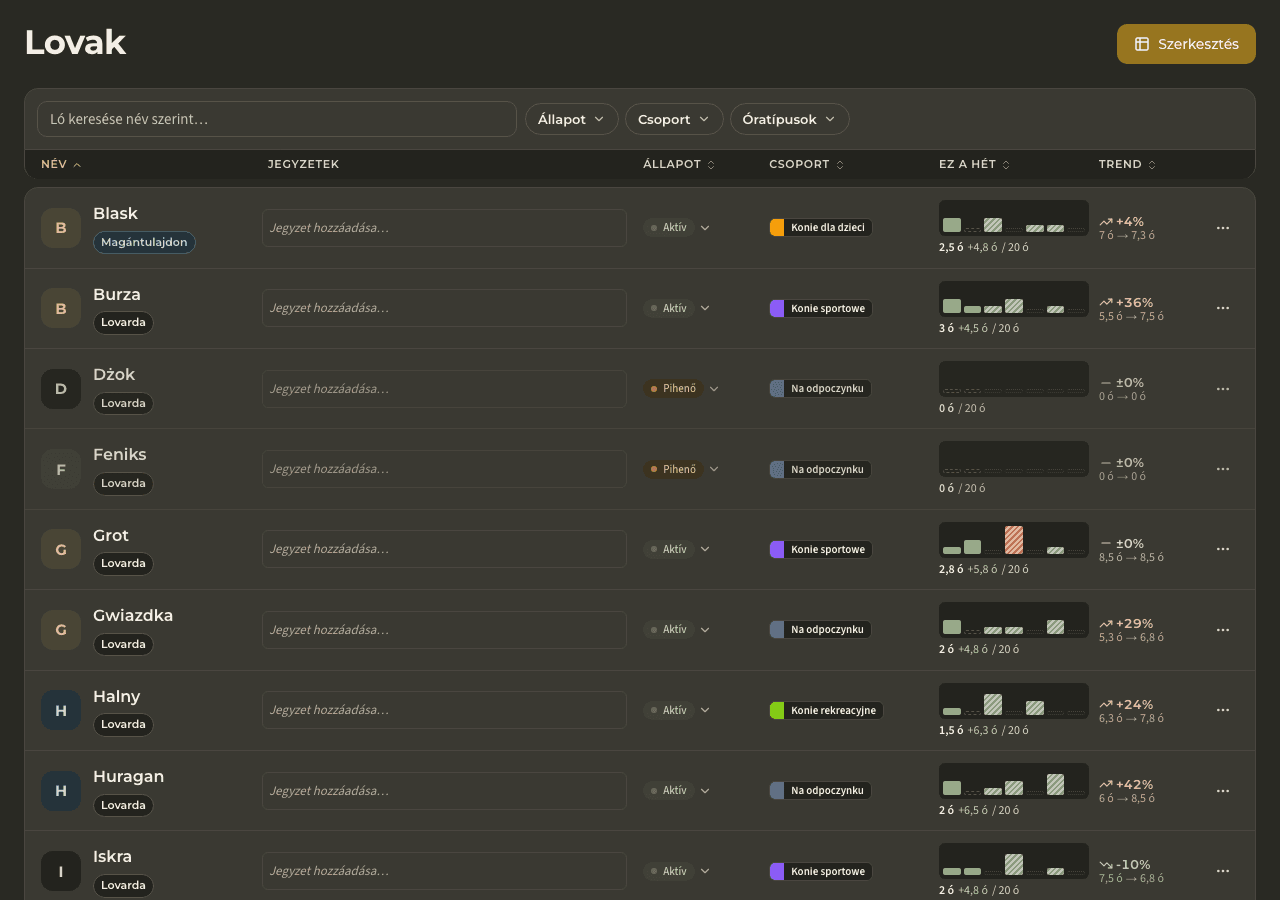Open the Óratípusok filter dropdown
1280x900 pixels.
click(790, 119)
